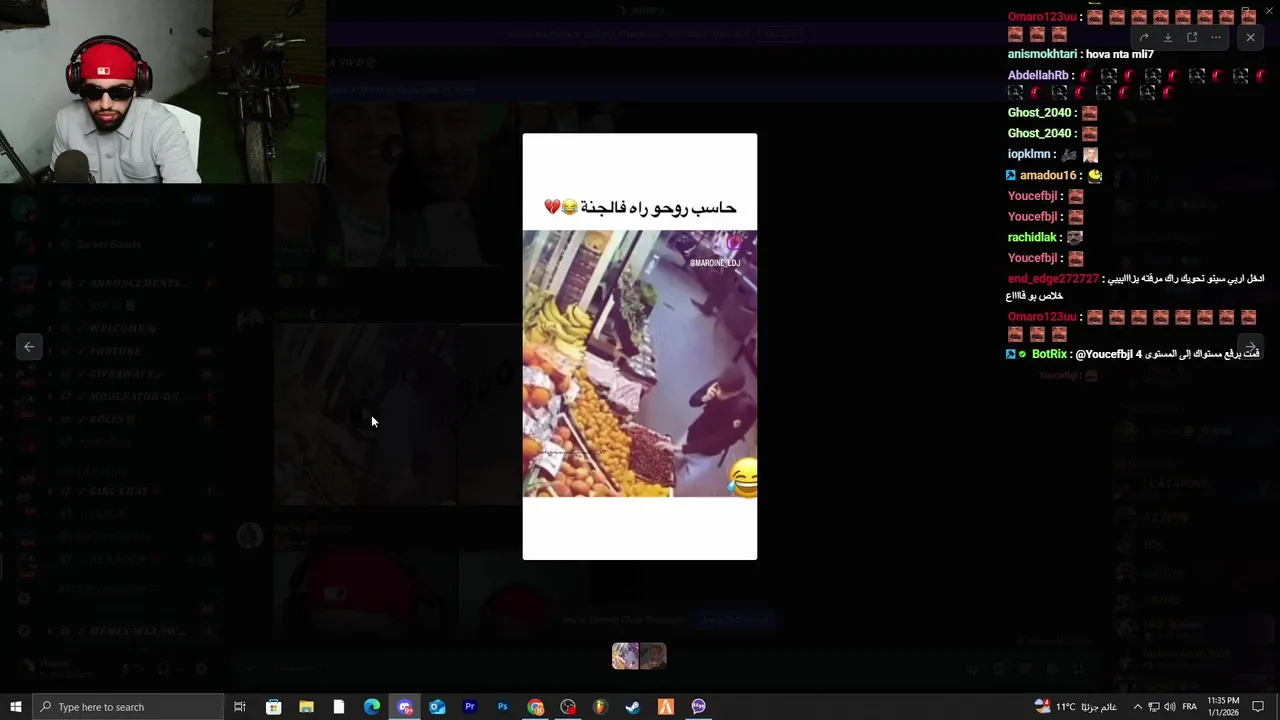The height and width of the screenshot is (720, 1280).
Task: Click the username iopklmn in chat
Action: (x=1029, y=154)
